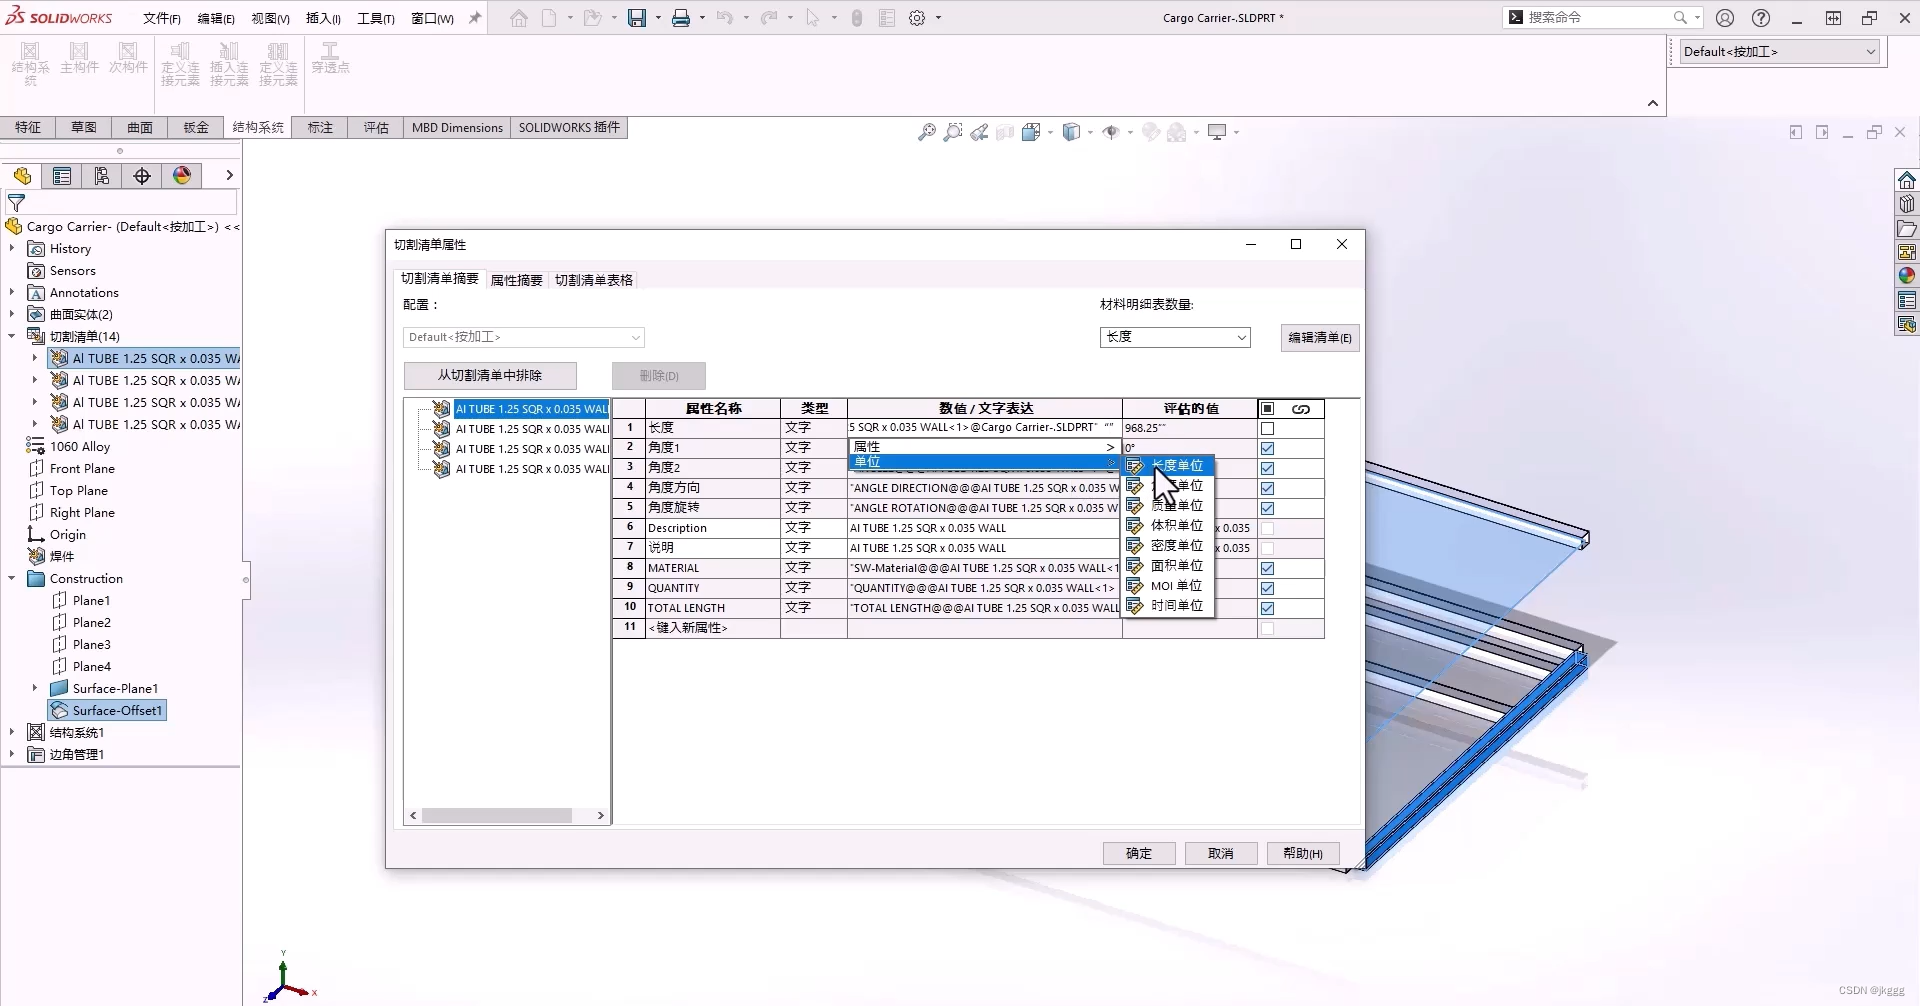Image resolution: width=1920 pixels, height=1006 pixels.
Task: Open the DimXpertManager crosshair tab icon
Action: tap(142, 176)
